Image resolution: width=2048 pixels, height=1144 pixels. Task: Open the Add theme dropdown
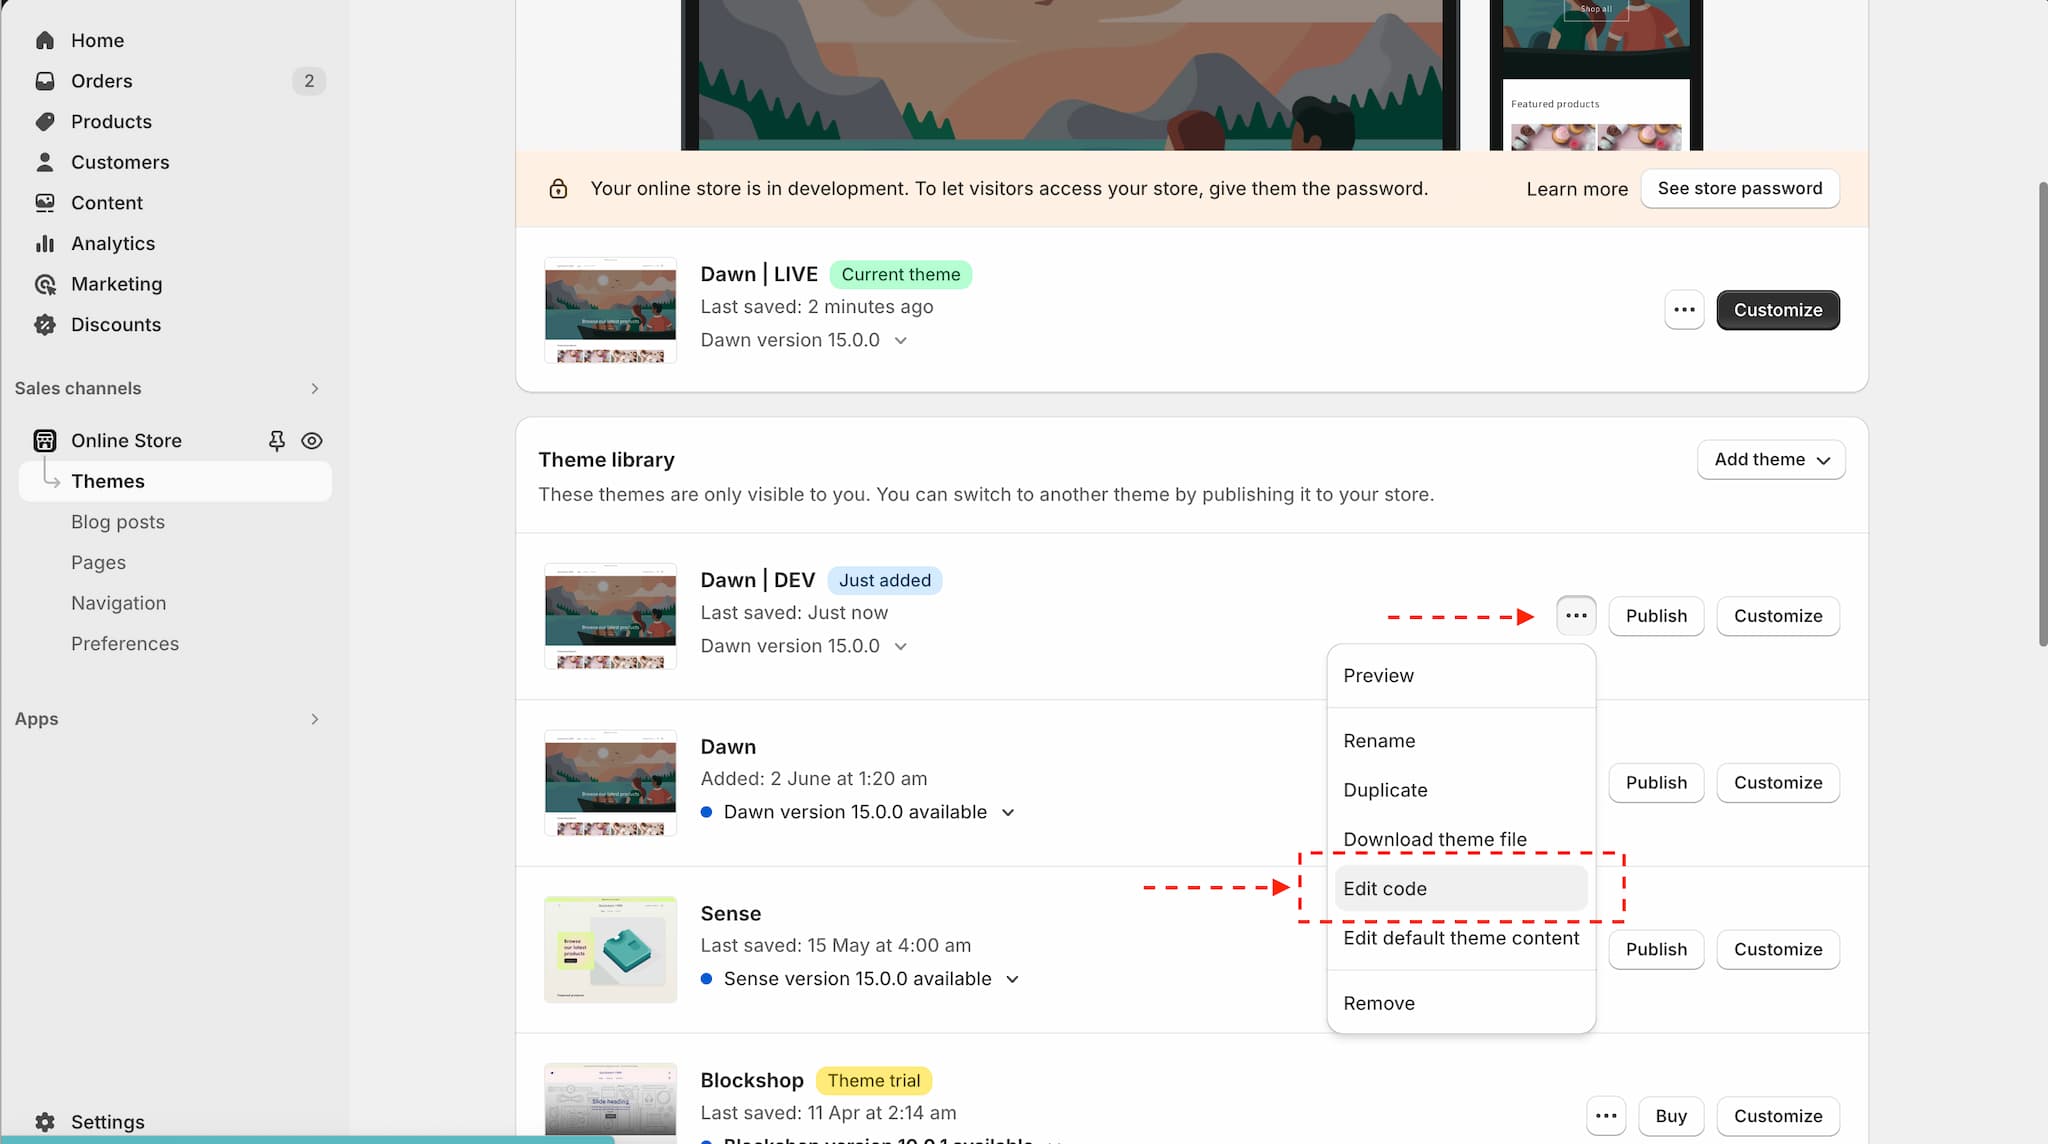click(1771, 460)
